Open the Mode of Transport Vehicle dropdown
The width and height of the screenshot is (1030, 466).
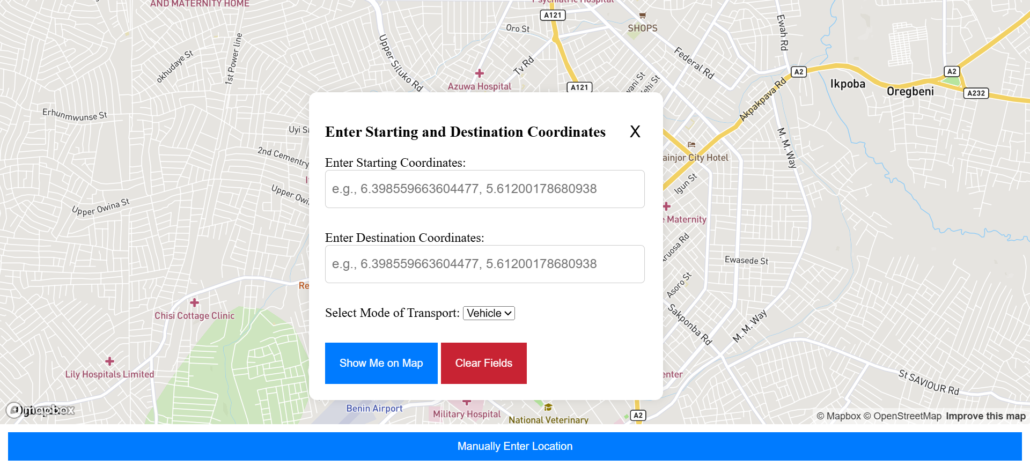coord(489,314)
